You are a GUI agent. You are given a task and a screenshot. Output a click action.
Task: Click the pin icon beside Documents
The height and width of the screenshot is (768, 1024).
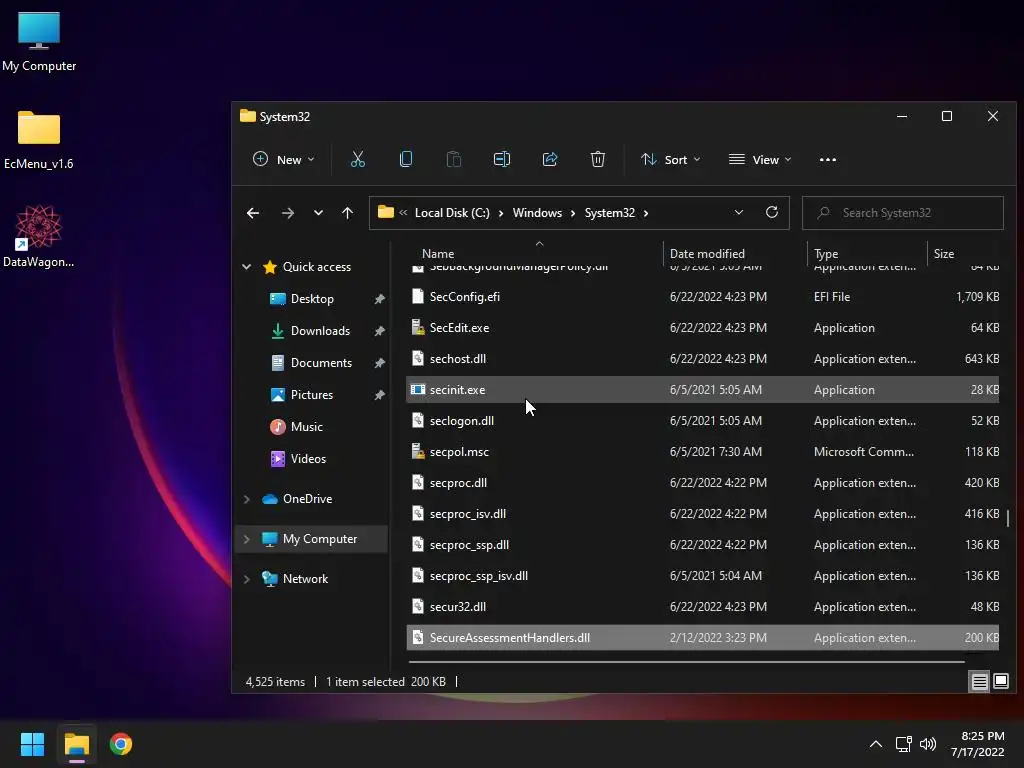tap(379, 363)
